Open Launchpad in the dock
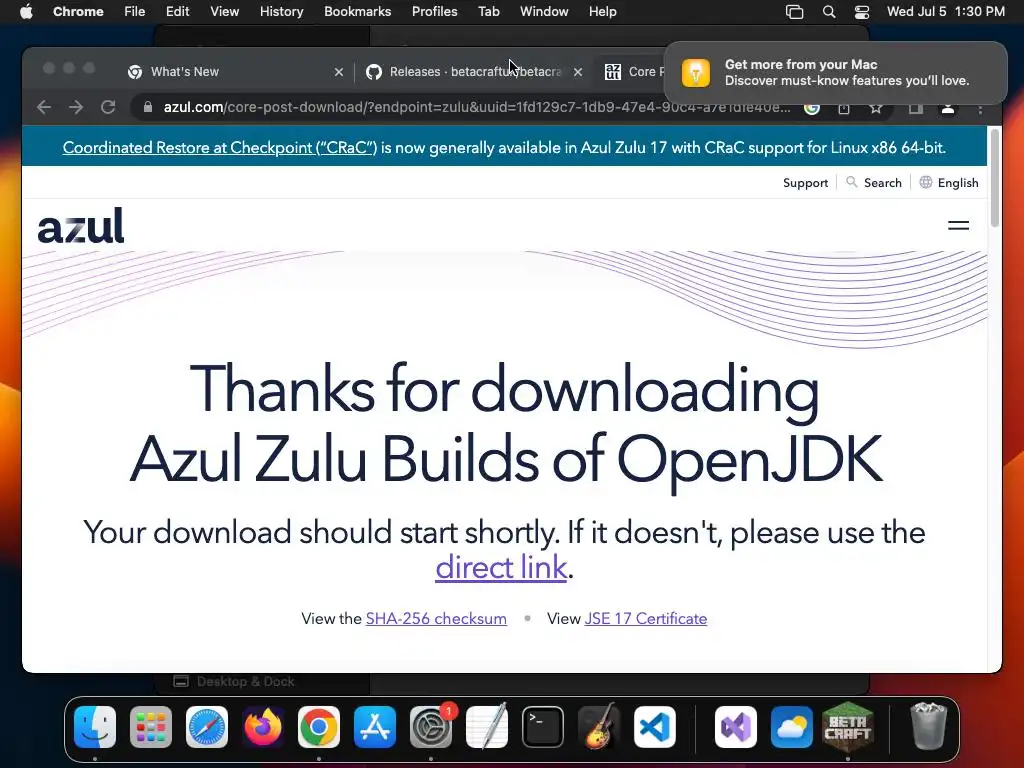 151,727
